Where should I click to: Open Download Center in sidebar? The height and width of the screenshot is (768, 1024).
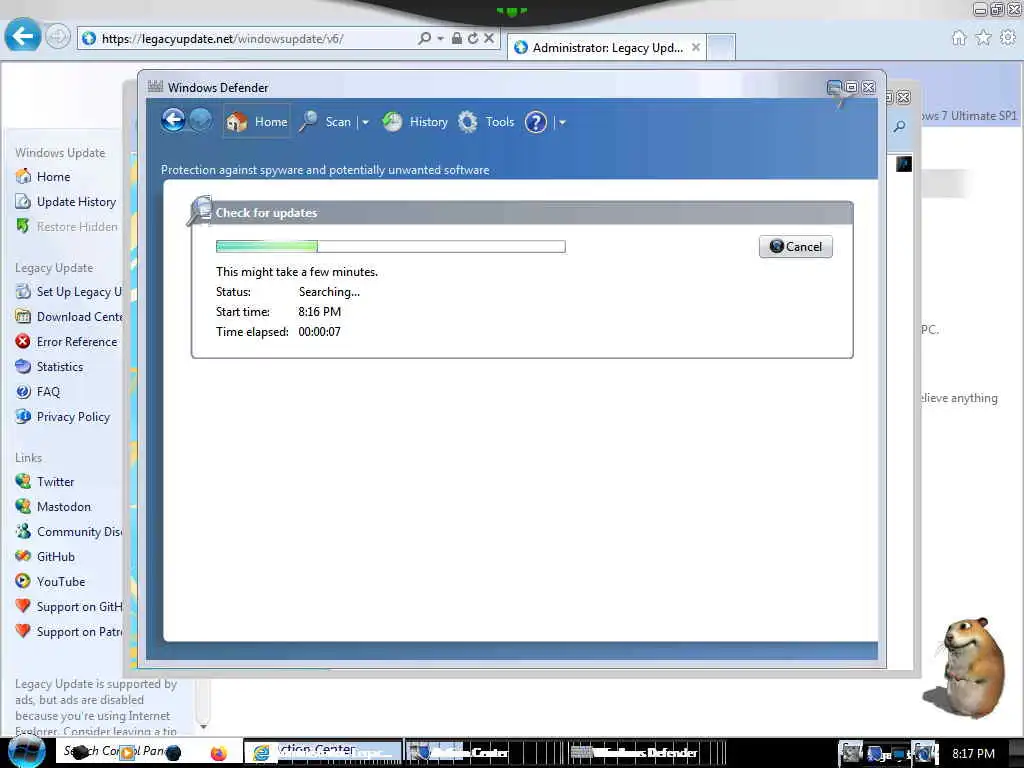tap(69, 317)
